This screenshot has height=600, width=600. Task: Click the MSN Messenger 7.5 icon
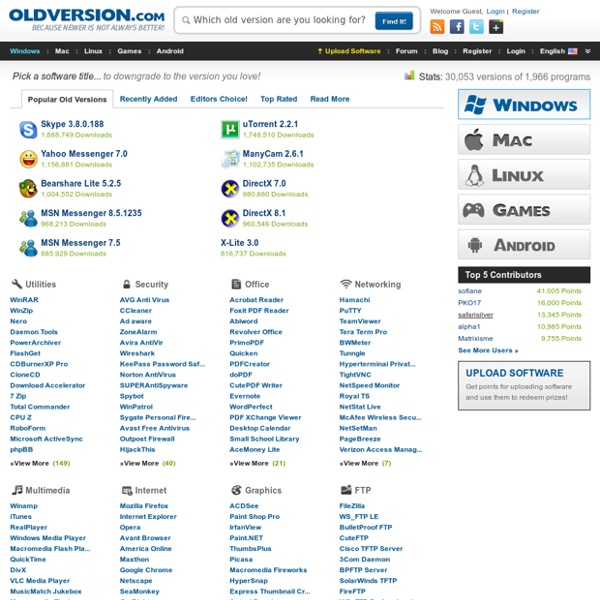pyautogui.click(x=28, y=248)
